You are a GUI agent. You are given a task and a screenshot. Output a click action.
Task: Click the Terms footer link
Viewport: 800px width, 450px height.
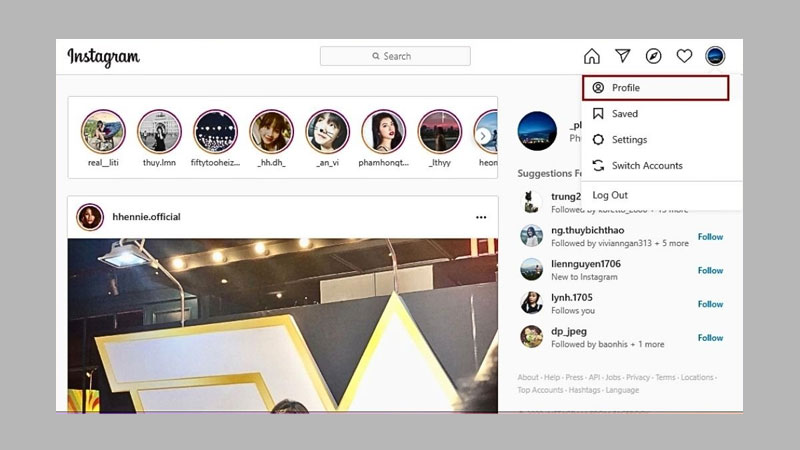[665, 378]
